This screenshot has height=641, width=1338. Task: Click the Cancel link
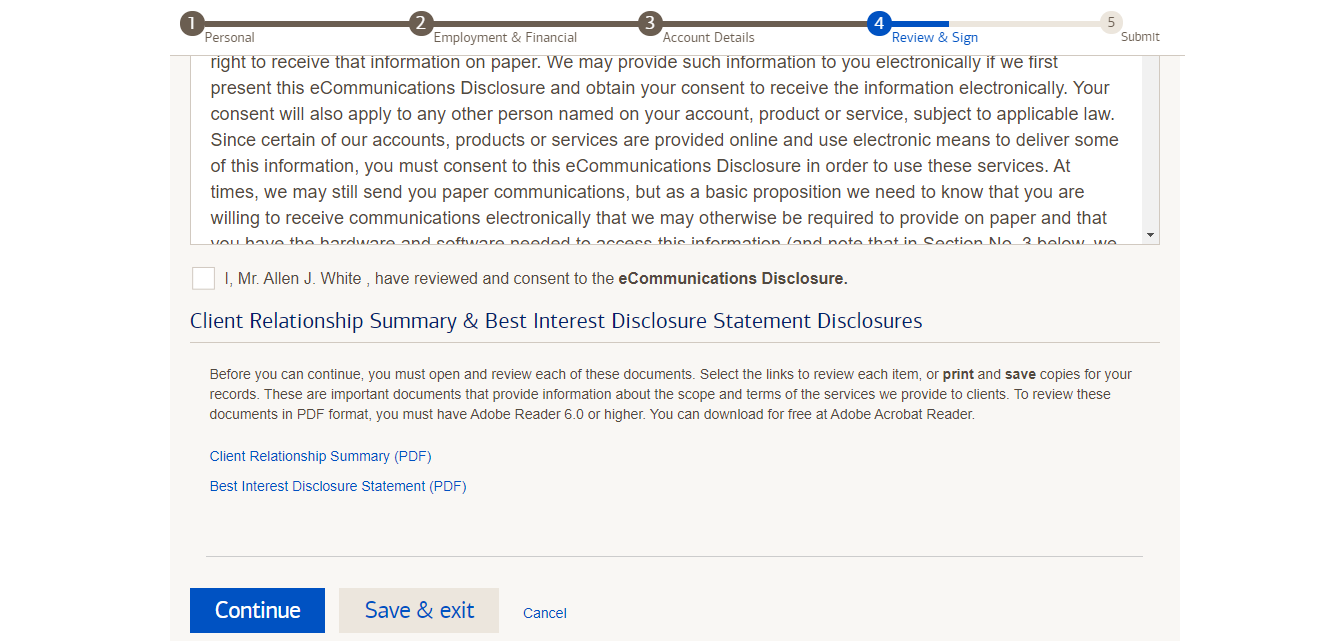coord(545,613)
